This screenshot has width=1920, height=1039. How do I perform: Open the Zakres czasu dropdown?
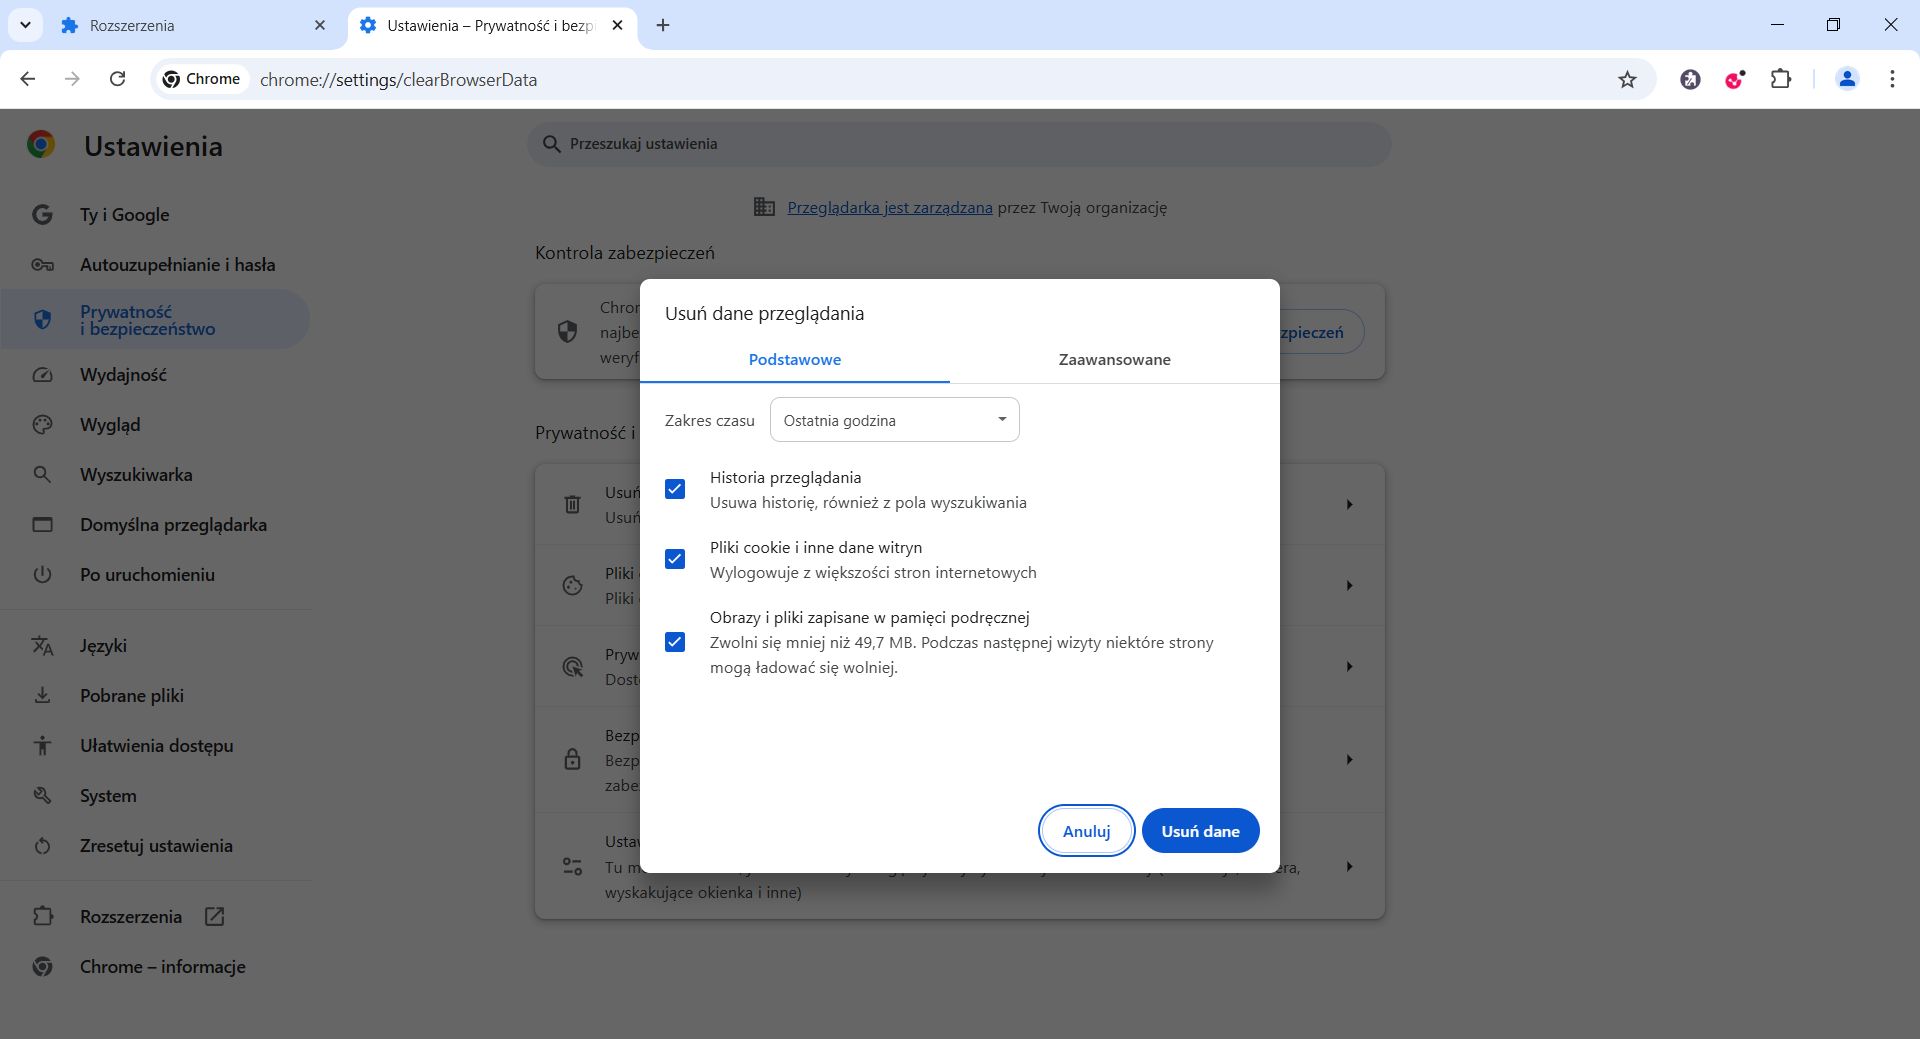(x=893, y=419)
